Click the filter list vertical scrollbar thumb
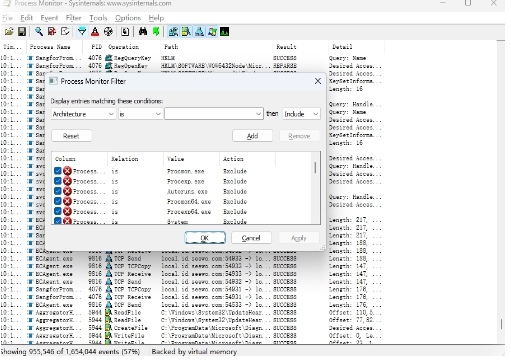511x363 pixels. click(x=315, y=168)
